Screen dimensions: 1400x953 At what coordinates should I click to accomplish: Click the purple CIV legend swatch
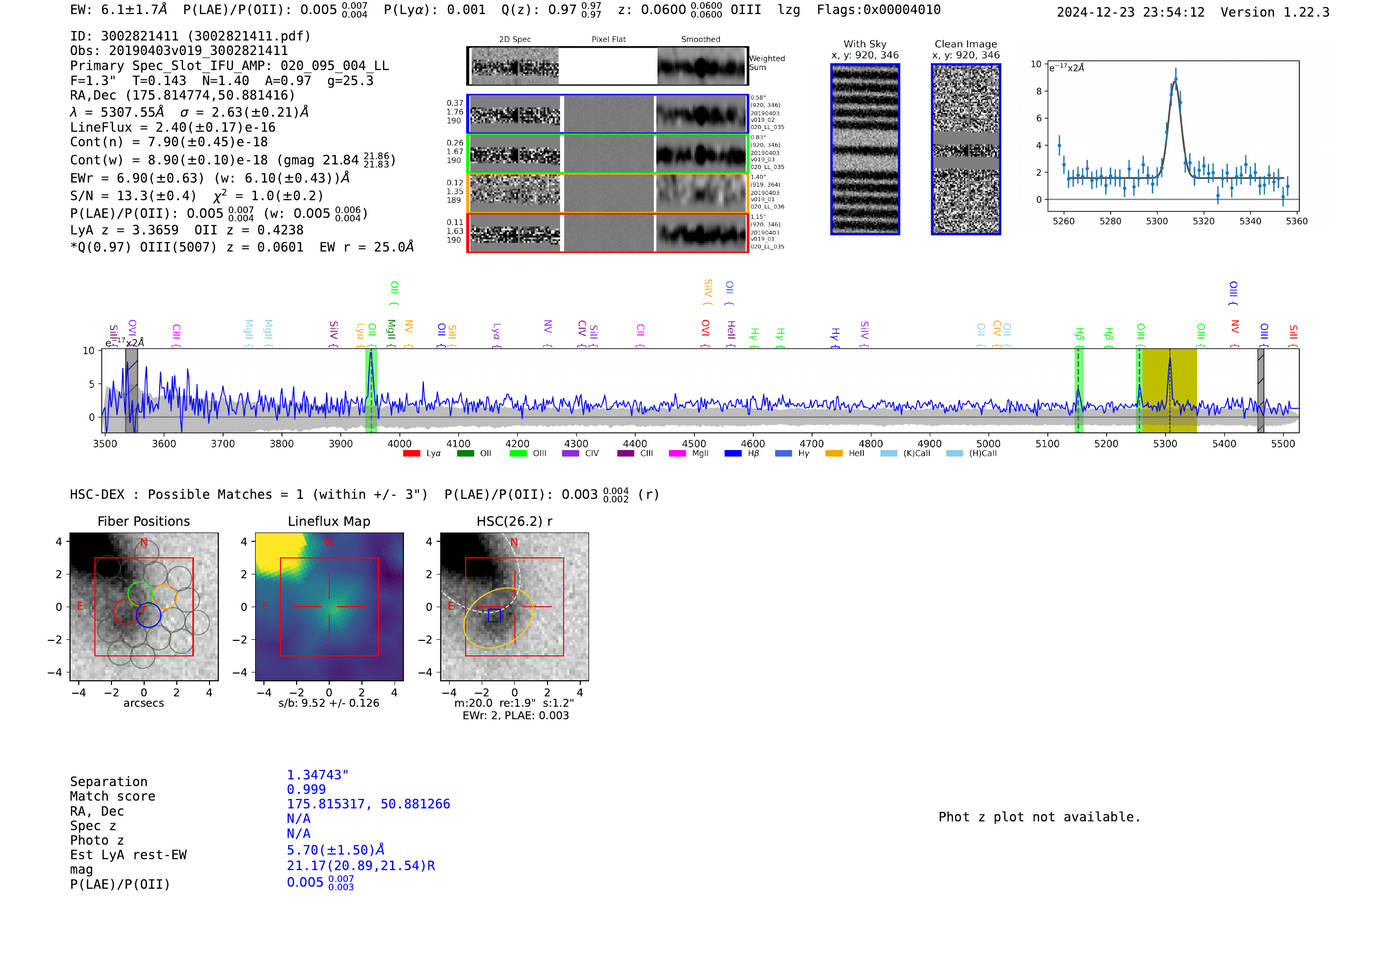tap(571, 454)
